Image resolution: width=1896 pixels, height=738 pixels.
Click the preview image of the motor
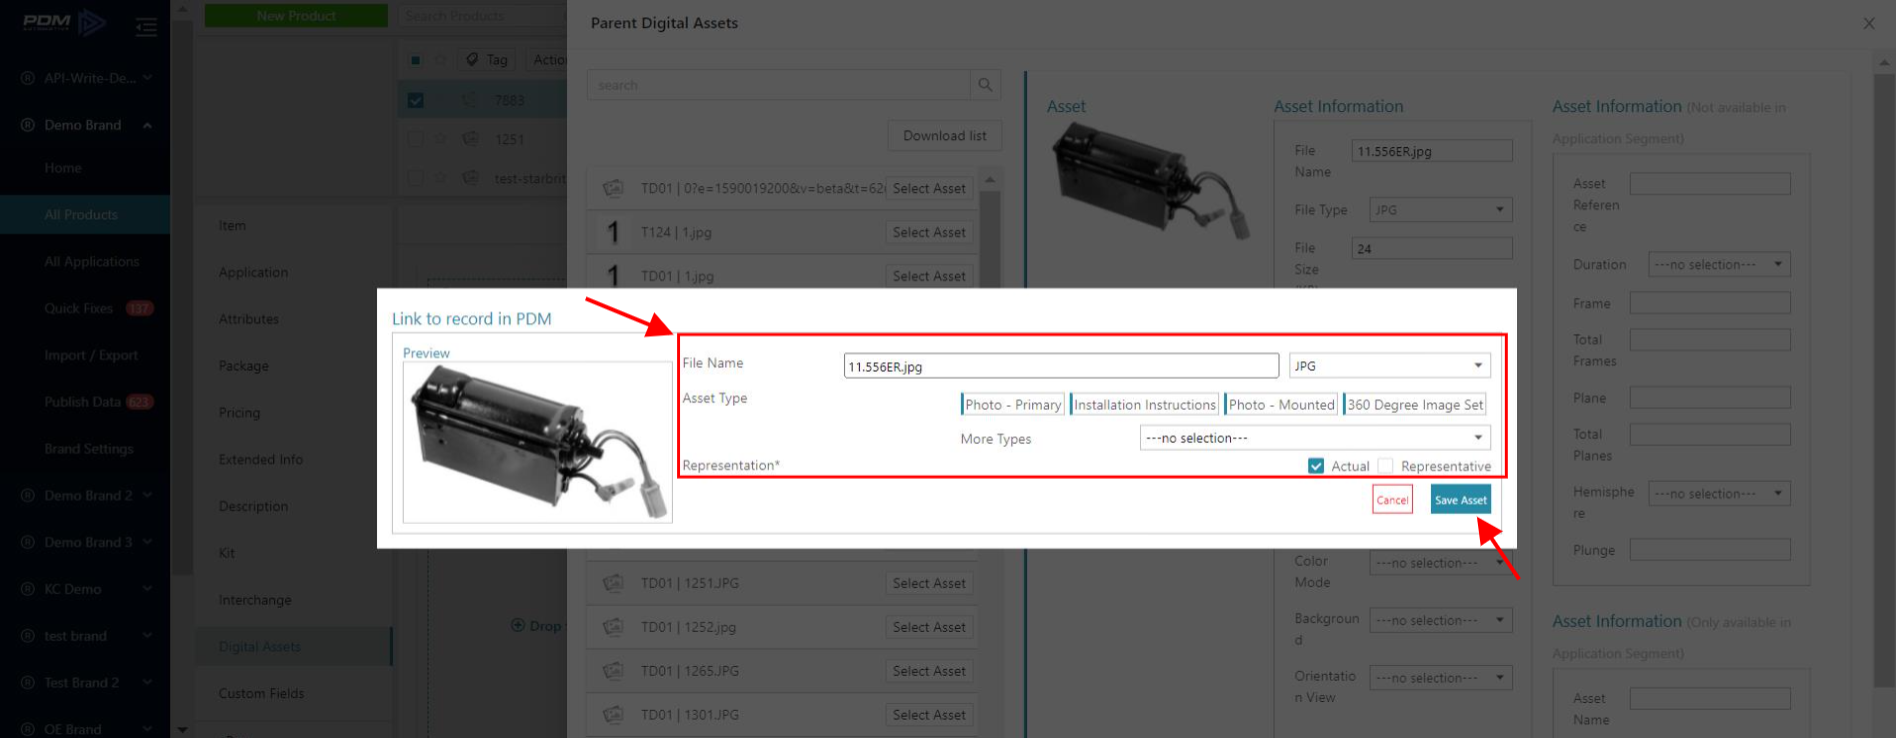(537, 442)
